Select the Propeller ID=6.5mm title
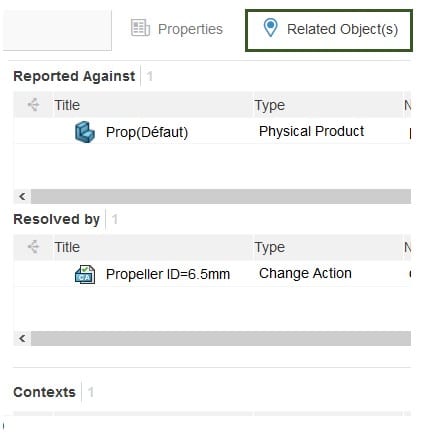 click(168, 274)
